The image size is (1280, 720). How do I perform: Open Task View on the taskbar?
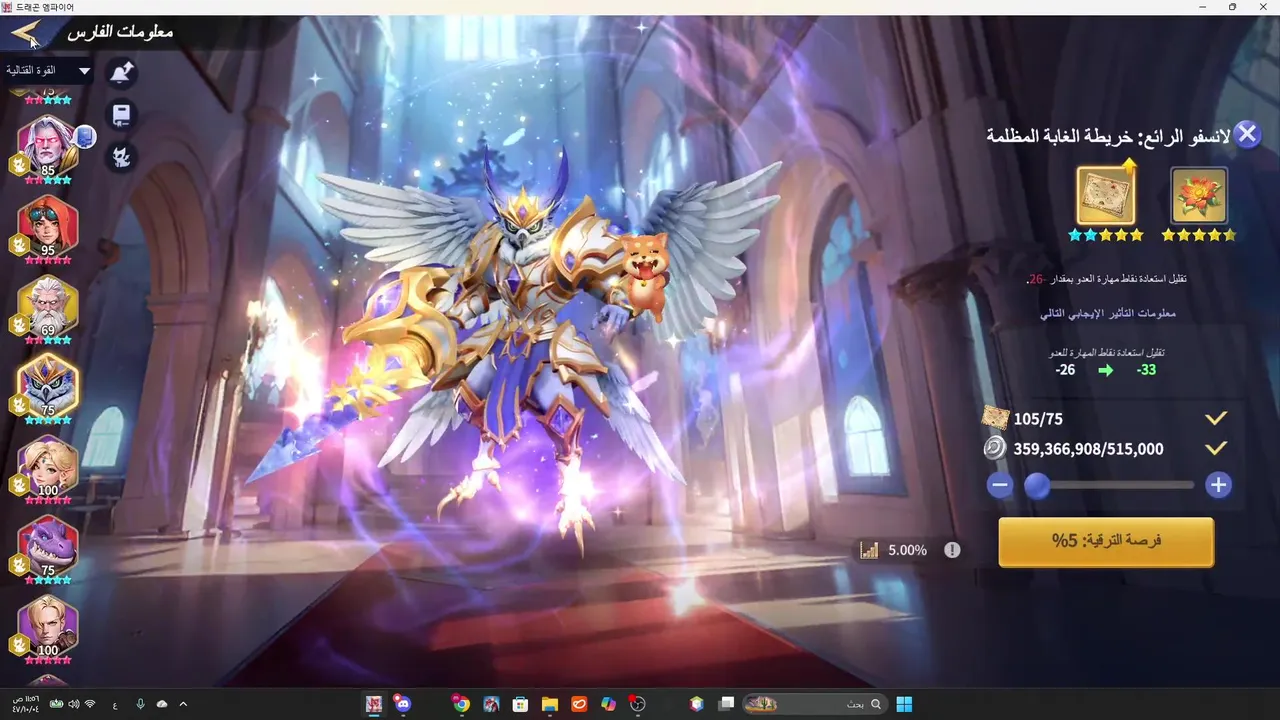coord(727,704)
